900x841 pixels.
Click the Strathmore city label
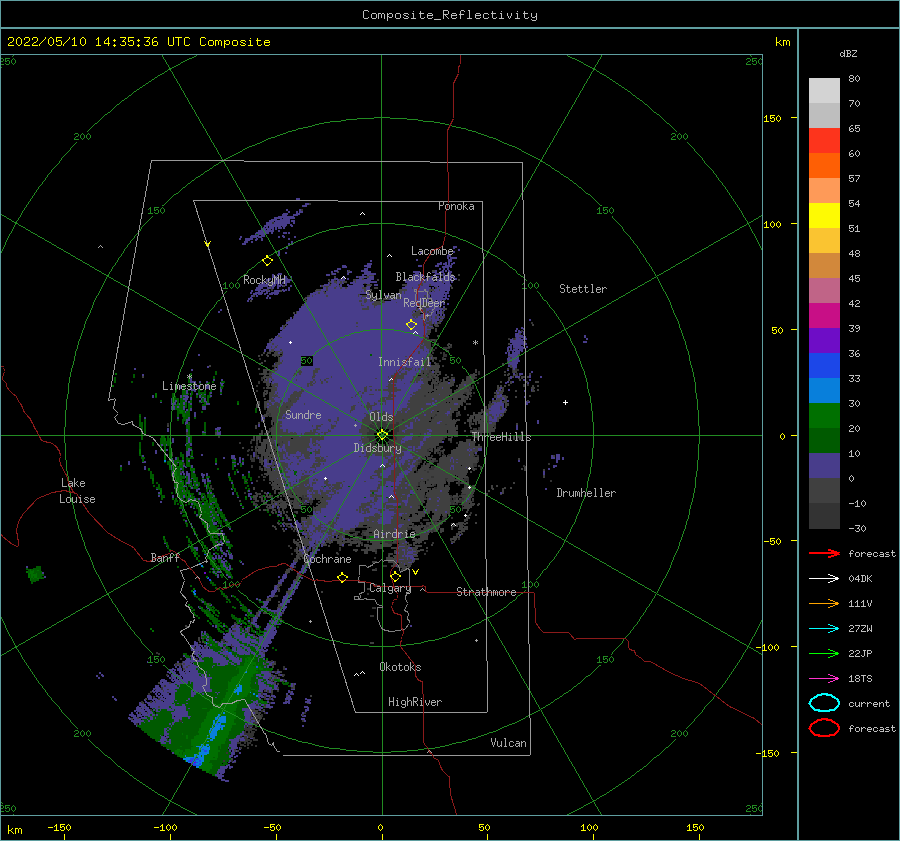(x=486, y=592)
